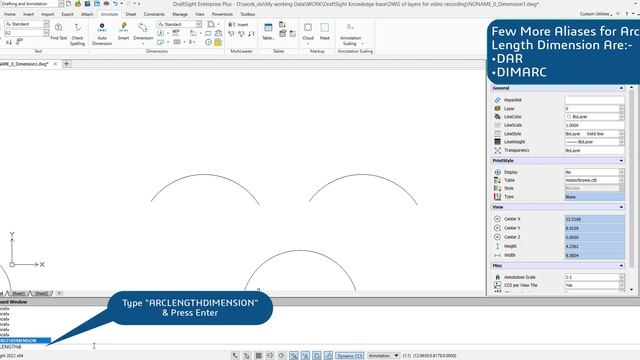Screen dimensions: 640x360
Task: Open the PrintStyle Table monochrome.ctb dropdown
Action: [x=622, y=180]
